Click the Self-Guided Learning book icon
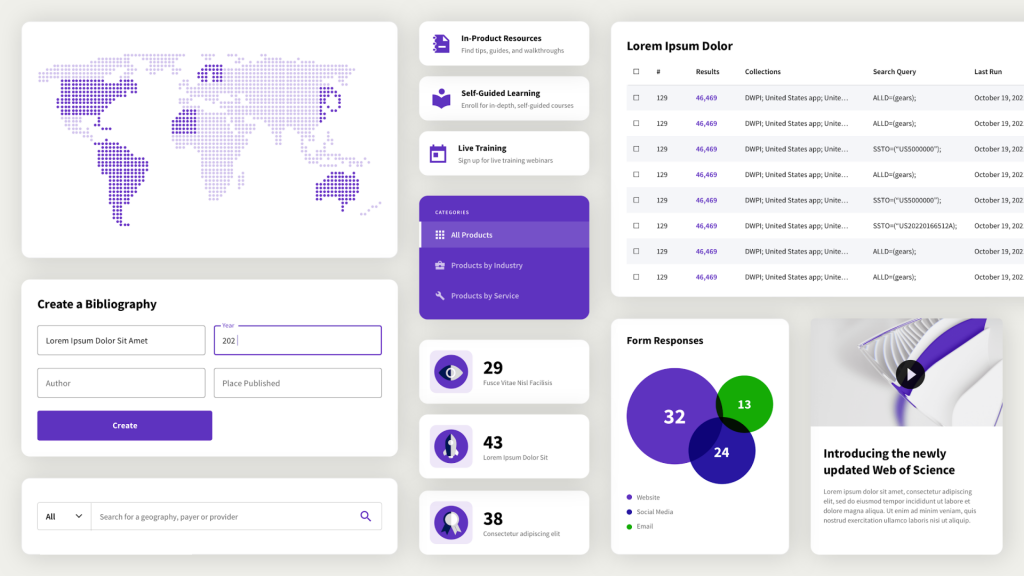Screen dimensions: 1024x576 [x=440, y=99]
